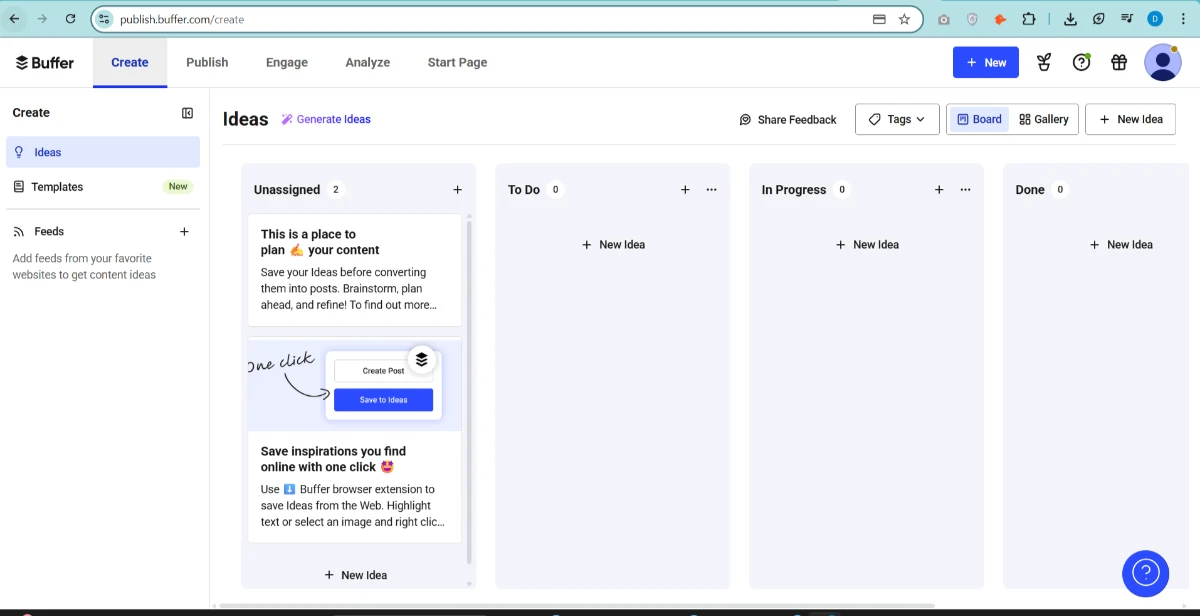This screenshot has width=1200, height=616.
Task: Click the Unassigned column count 2
Action: [336, 189]
